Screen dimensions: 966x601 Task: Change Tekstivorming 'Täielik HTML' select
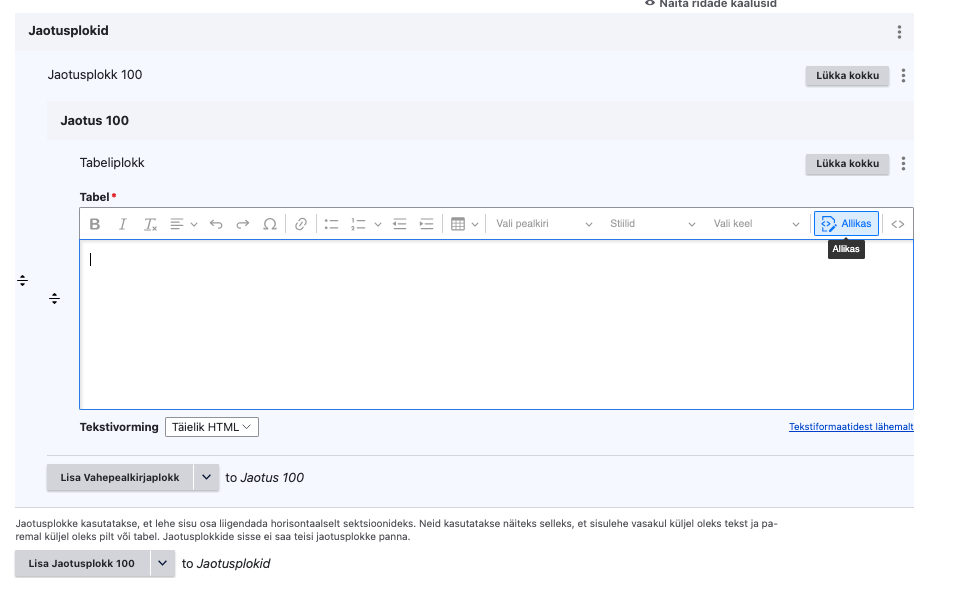(212, 427)
